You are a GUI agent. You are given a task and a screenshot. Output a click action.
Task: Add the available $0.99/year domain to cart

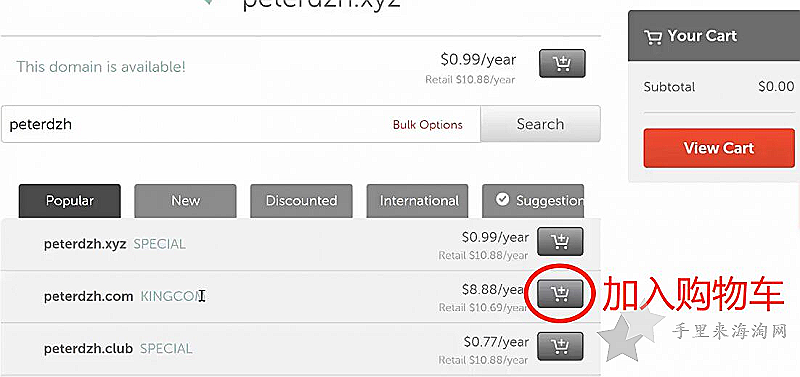click(562, 64)
